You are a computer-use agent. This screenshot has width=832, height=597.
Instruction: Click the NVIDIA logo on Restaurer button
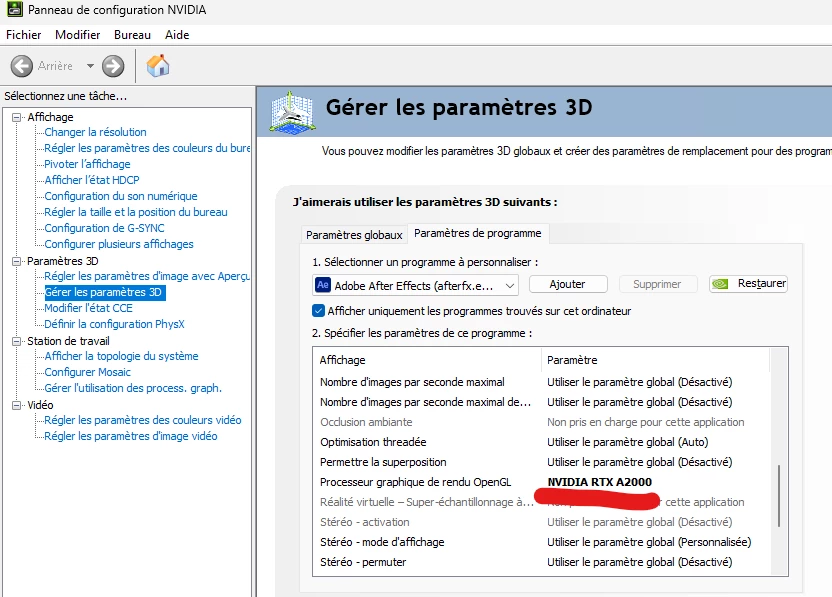[x=720, y=284]
